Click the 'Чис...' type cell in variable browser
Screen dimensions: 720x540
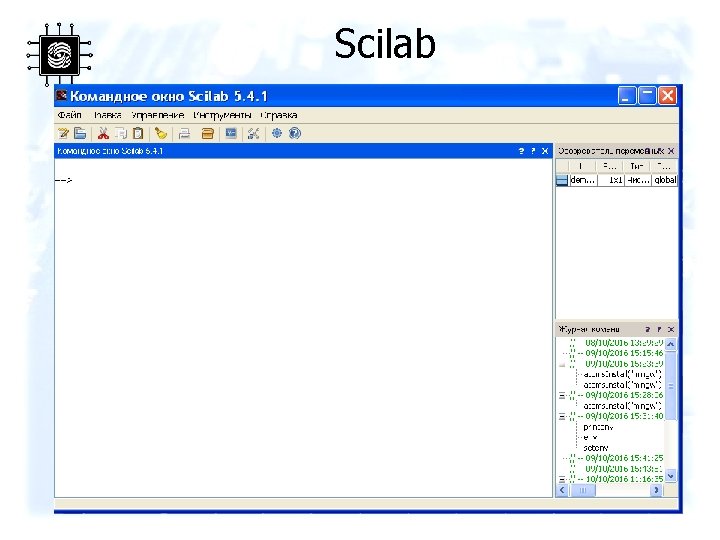[638, 180]
